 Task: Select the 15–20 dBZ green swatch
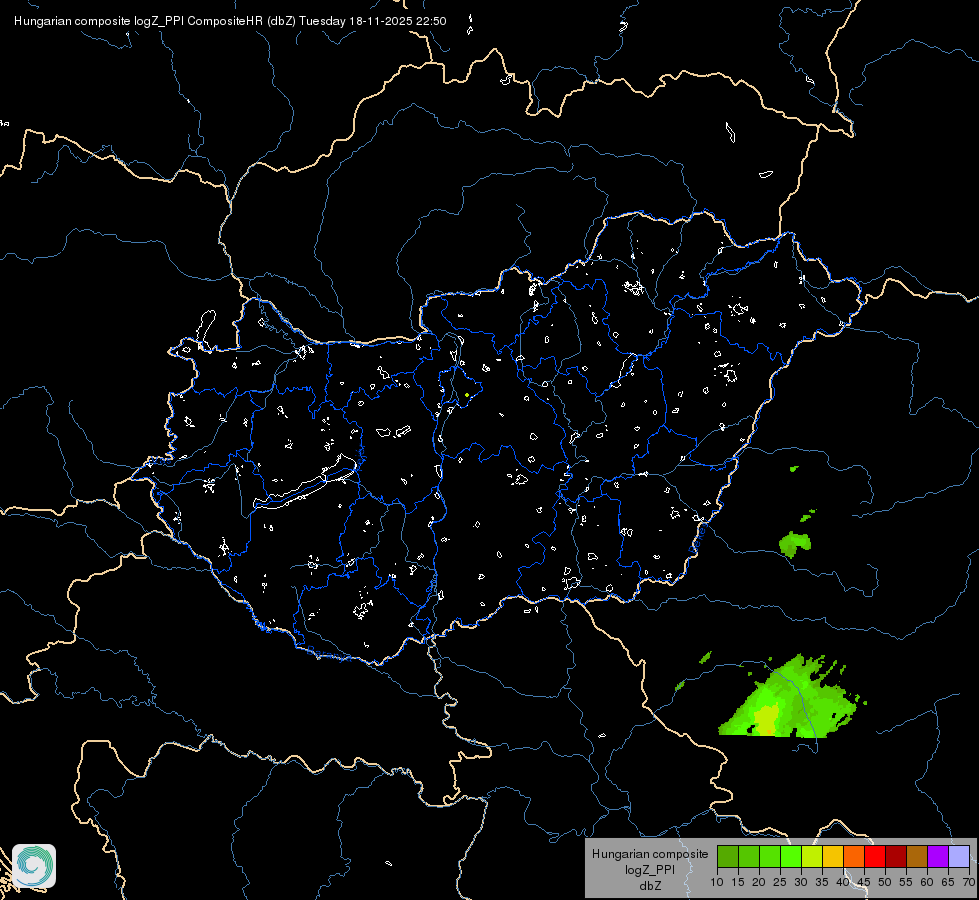[749, 856]
